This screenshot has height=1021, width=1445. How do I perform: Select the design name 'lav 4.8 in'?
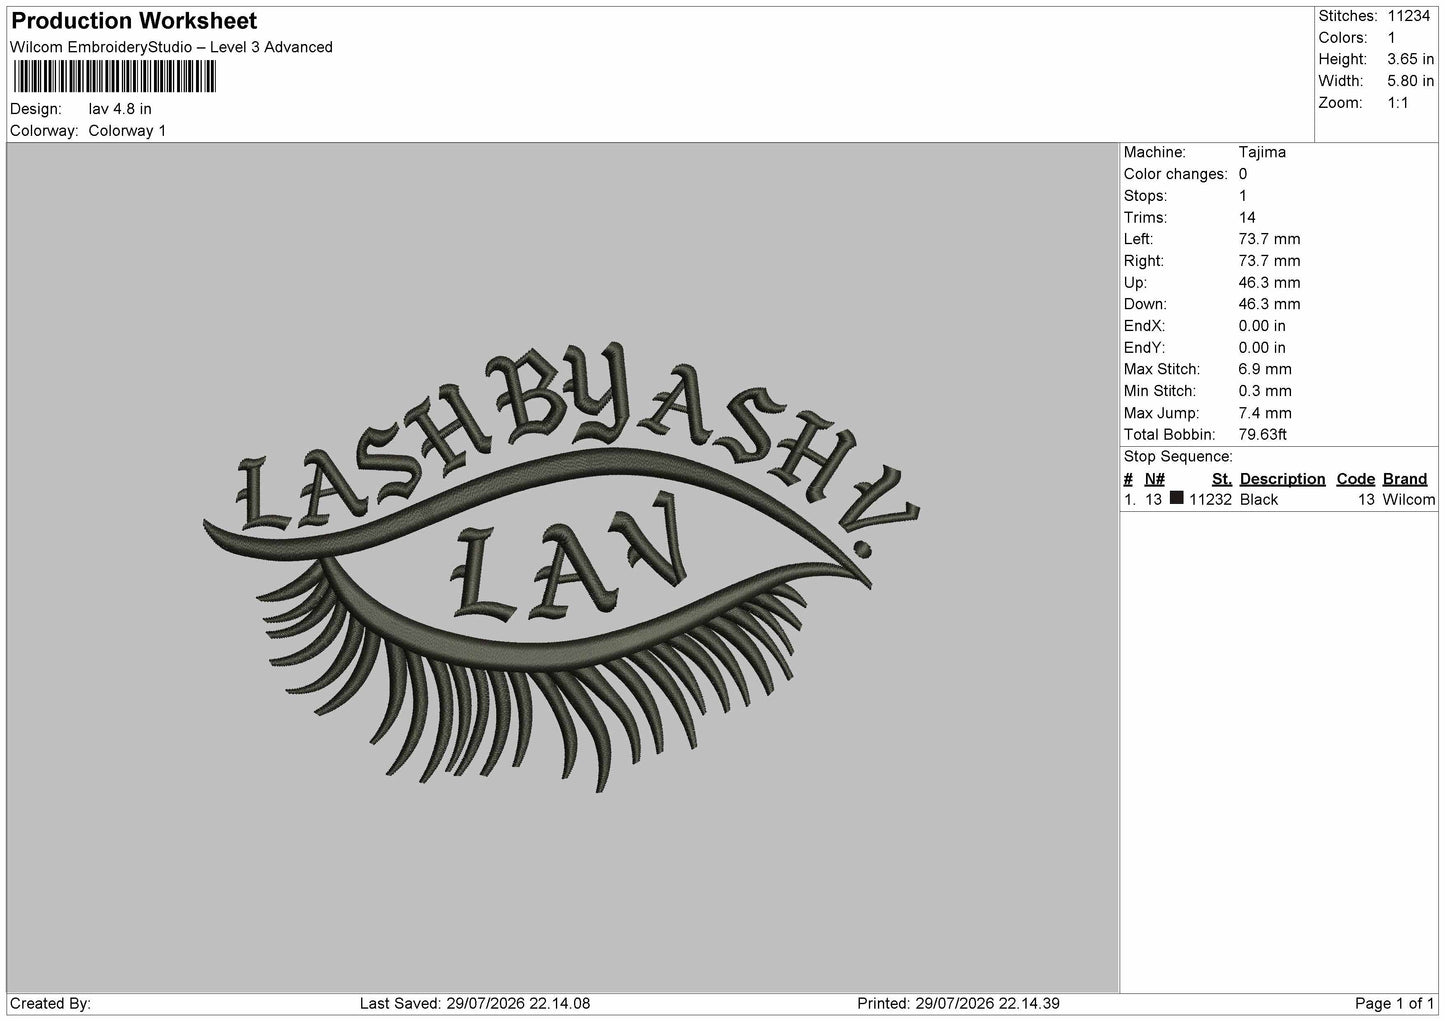tap(120, 109)
